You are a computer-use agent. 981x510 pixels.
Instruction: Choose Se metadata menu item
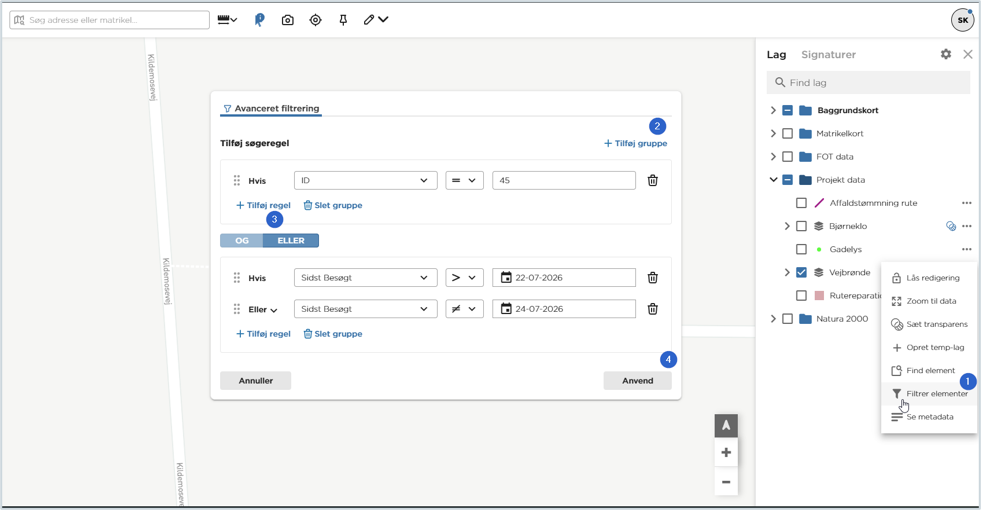pyautogui.click(x=928, y=417)
